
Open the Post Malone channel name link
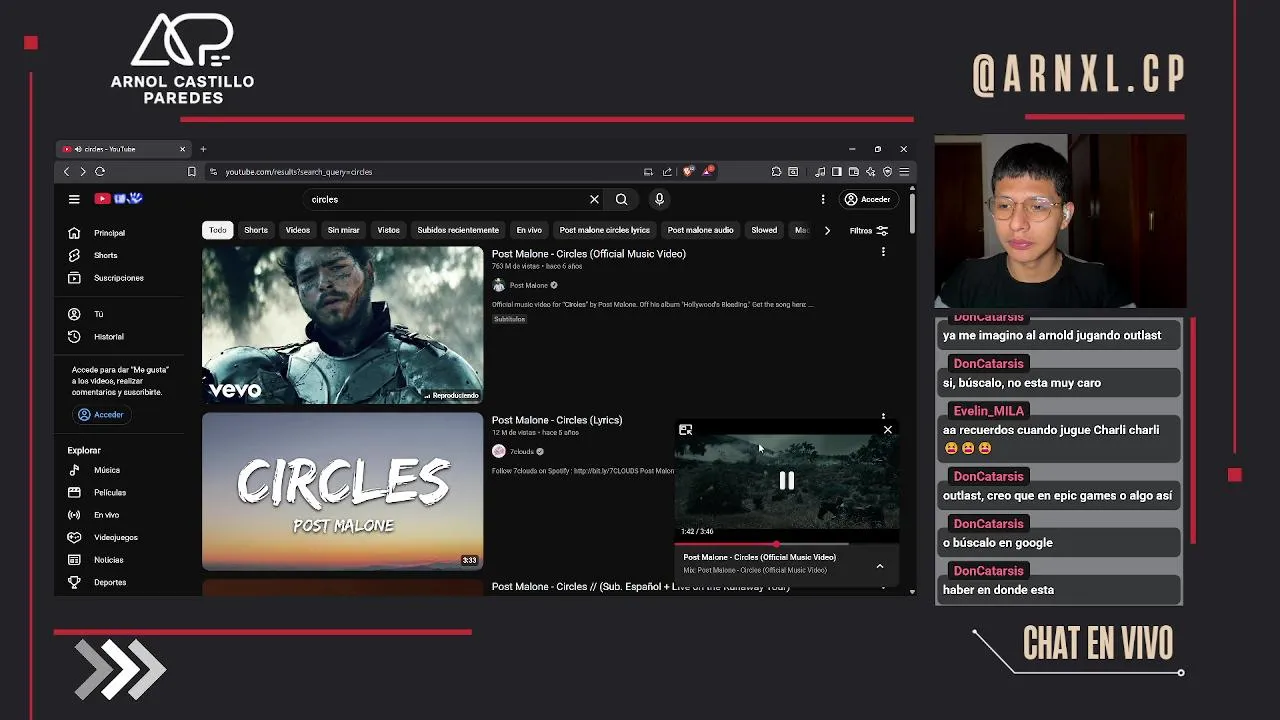tap(529, 286)
